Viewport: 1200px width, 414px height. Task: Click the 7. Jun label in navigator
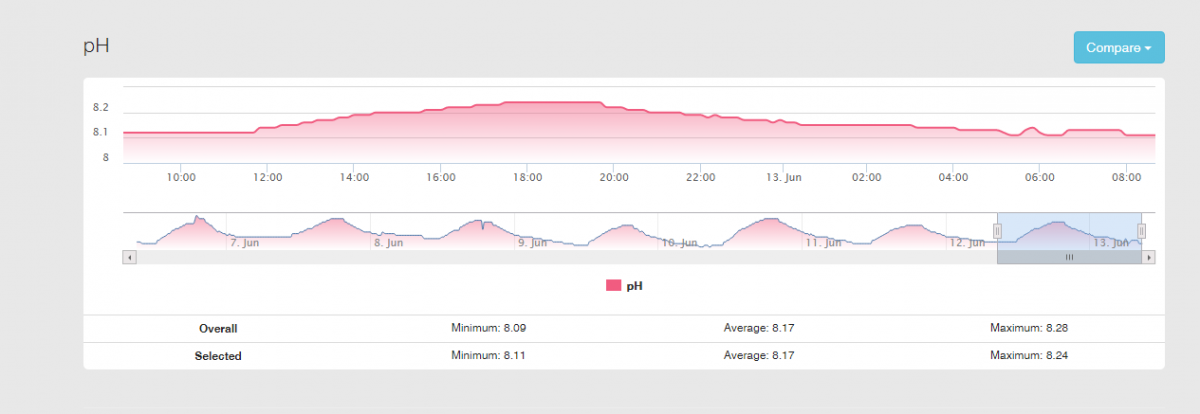(x=246, y=243)
